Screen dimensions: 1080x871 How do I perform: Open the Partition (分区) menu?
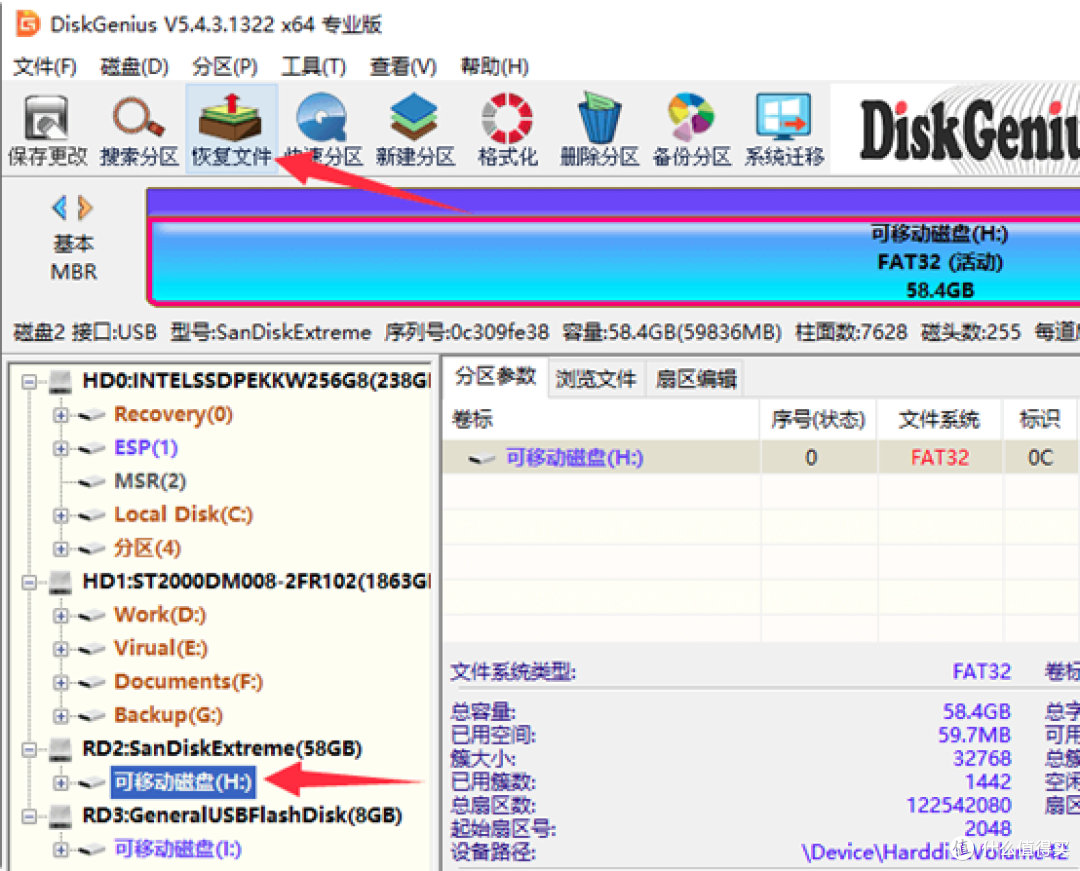click(x=225, y=67)
